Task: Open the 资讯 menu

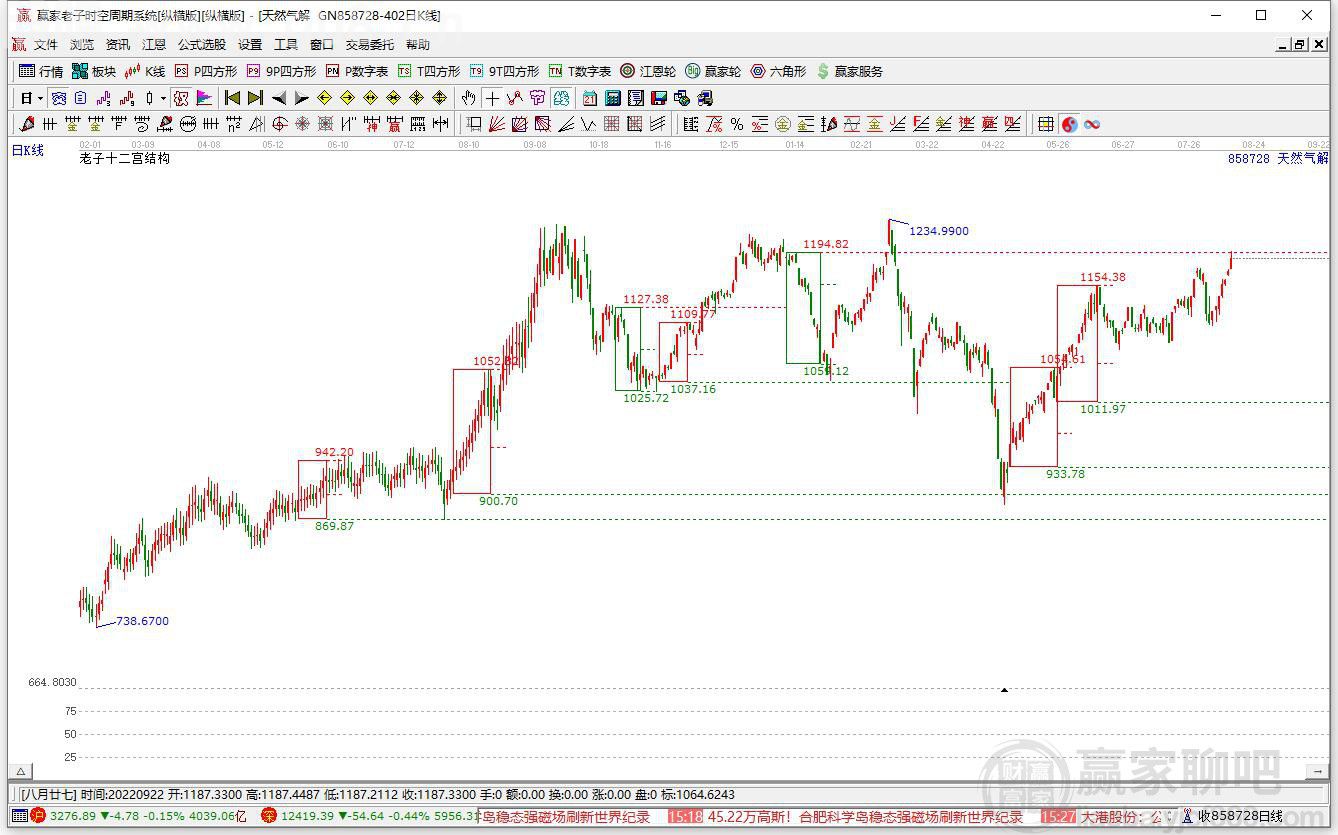Action: (x=118, y=45)
